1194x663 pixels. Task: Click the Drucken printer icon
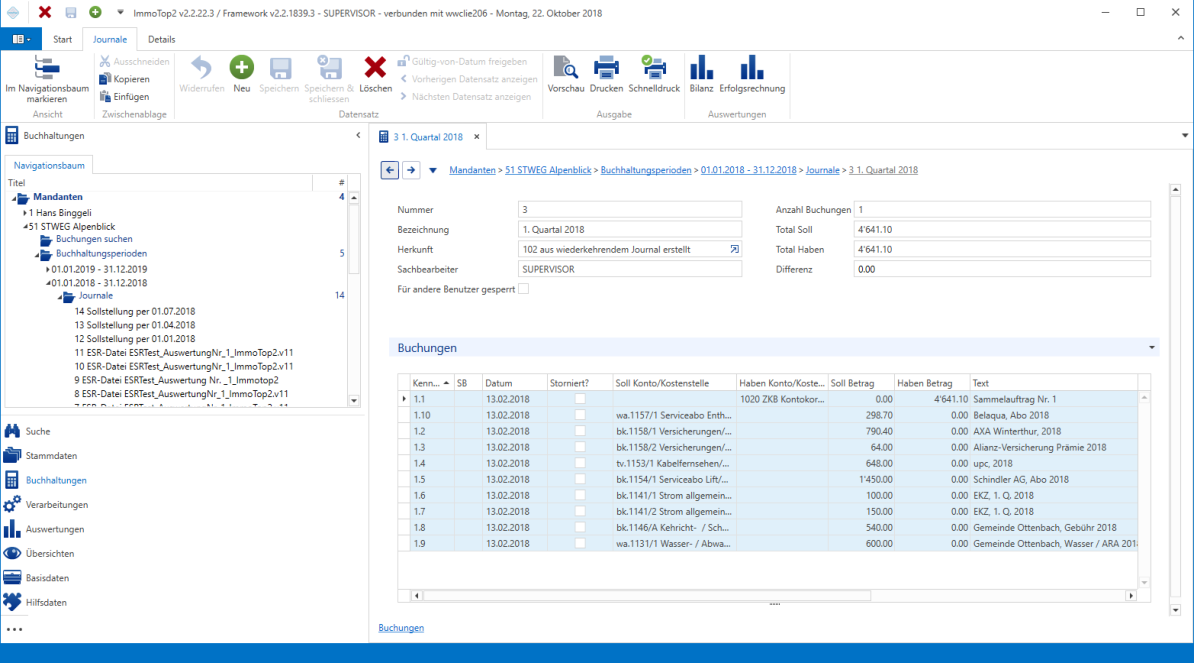pos(606,68)
